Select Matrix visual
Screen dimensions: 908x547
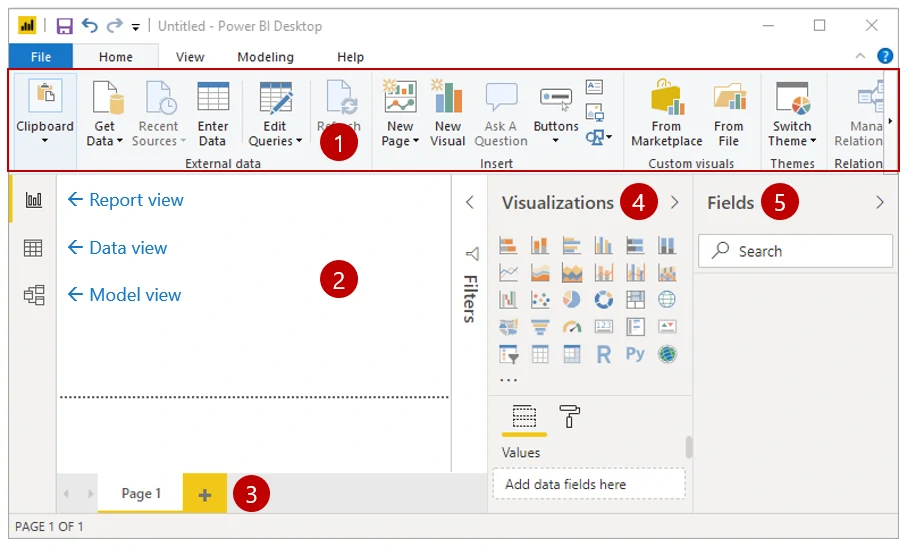click(572, 354)
